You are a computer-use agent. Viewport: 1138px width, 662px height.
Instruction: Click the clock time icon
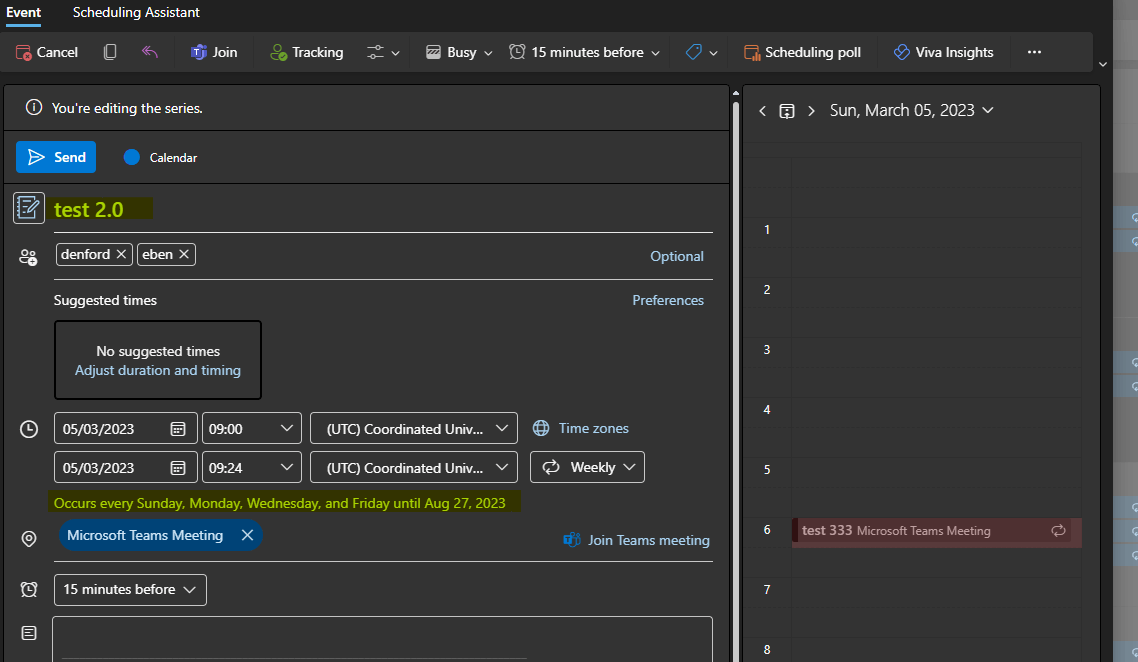point(29,429)
